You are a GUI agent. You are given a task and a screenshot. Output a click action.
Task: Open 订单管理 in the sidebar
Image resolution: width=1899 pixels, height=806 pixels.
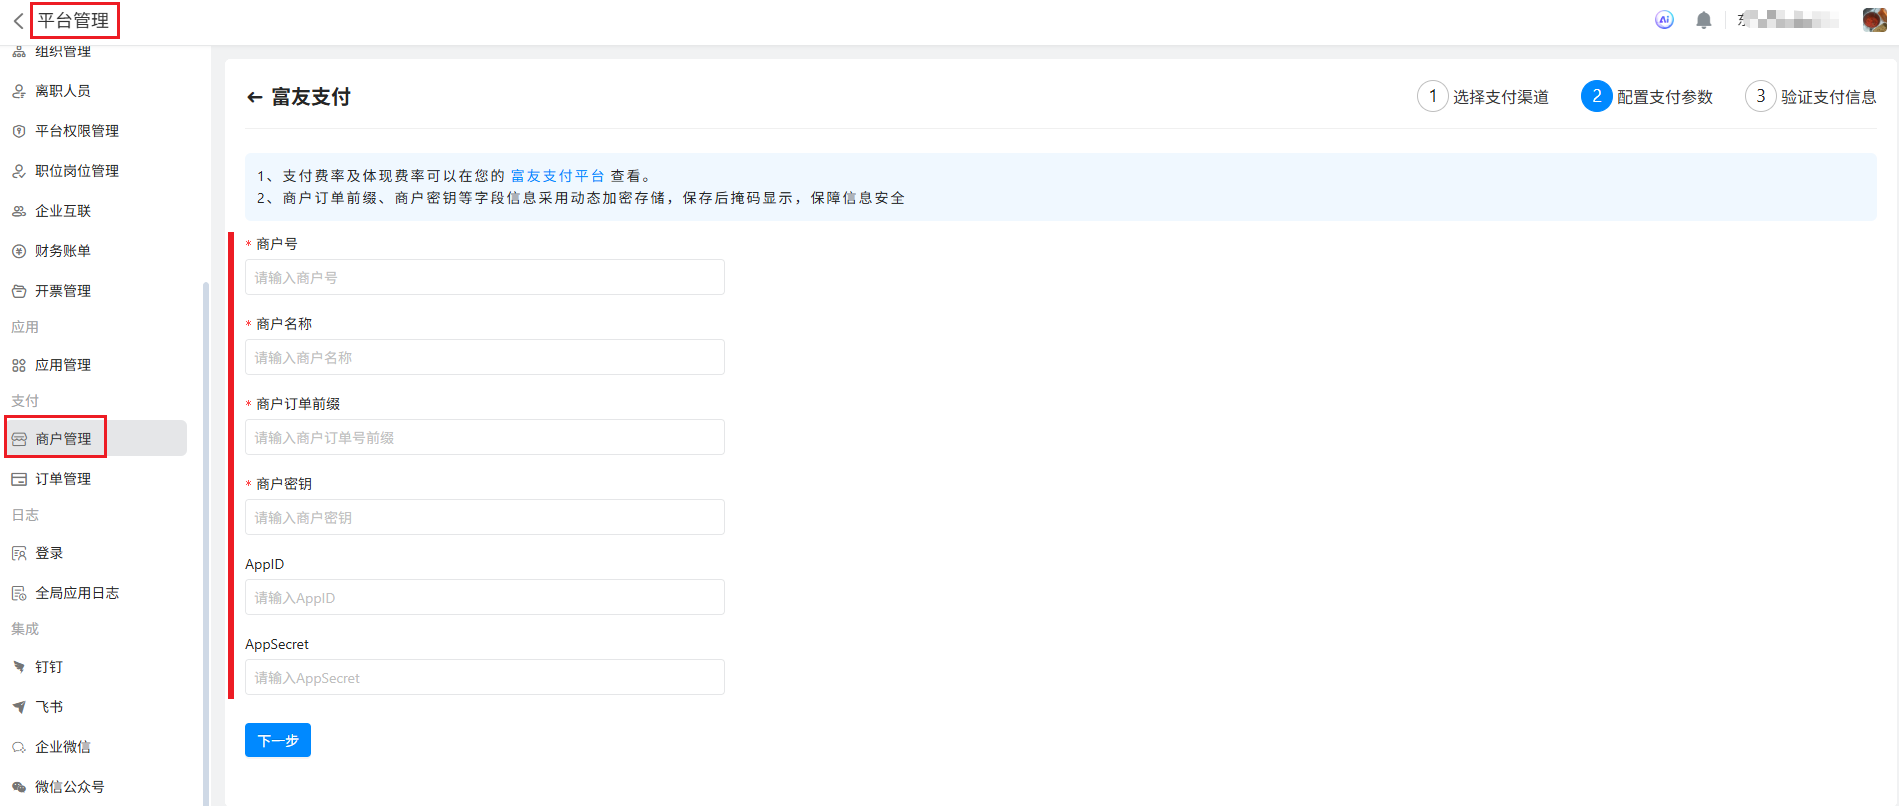pos(63,479)
